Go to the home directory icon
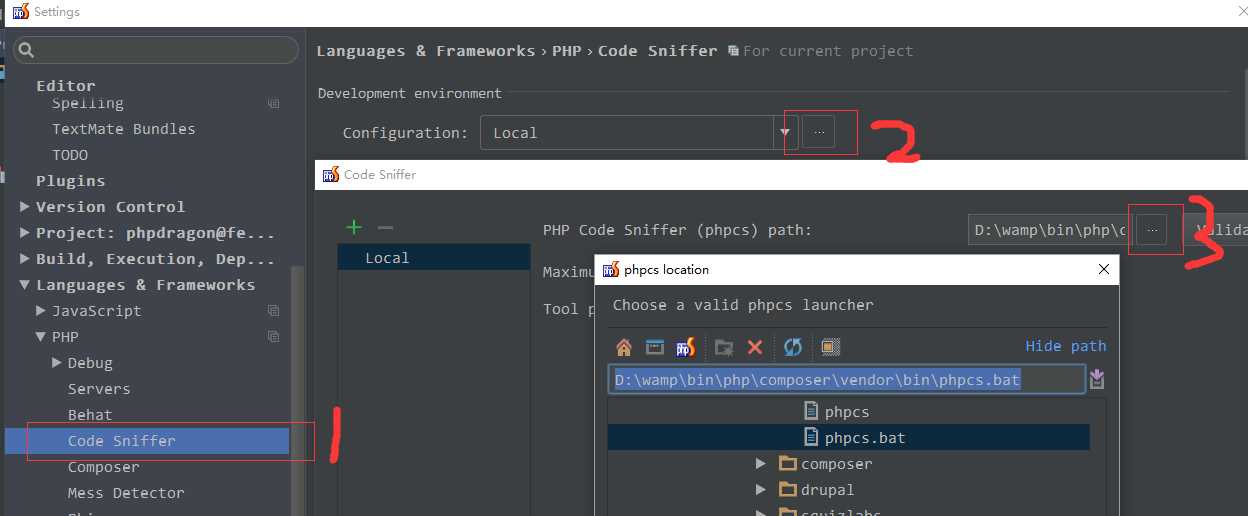Screen dimensions: 1248x516 pos(624,347)
